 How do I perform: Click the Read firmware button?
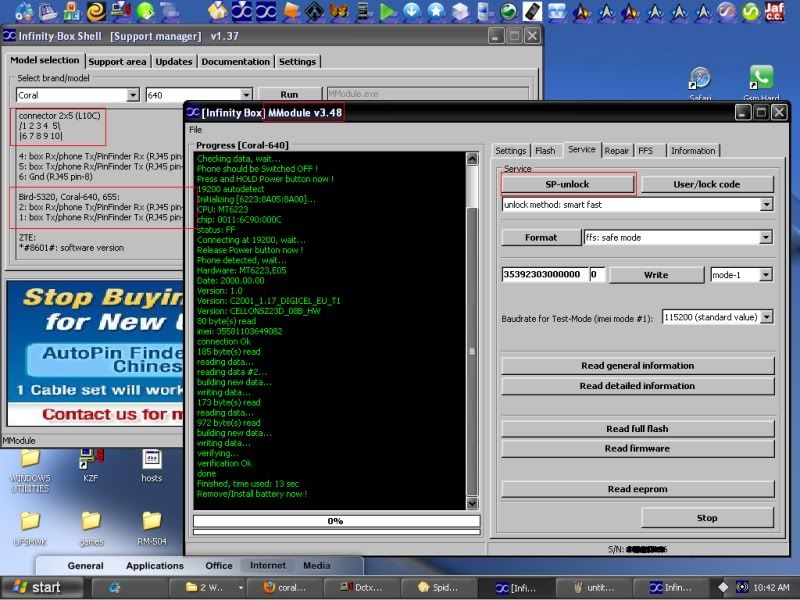point(637,448)
